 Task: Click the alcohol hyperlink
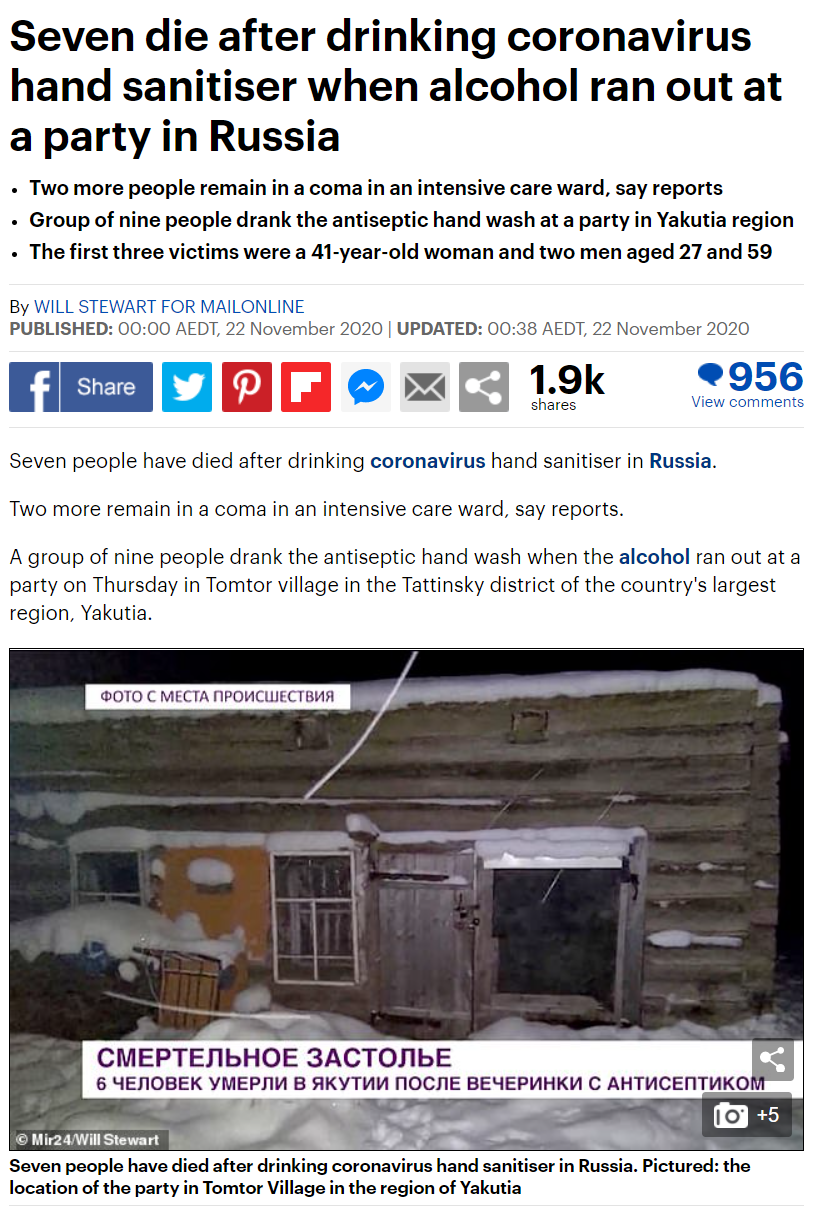[x=654, y=557]
